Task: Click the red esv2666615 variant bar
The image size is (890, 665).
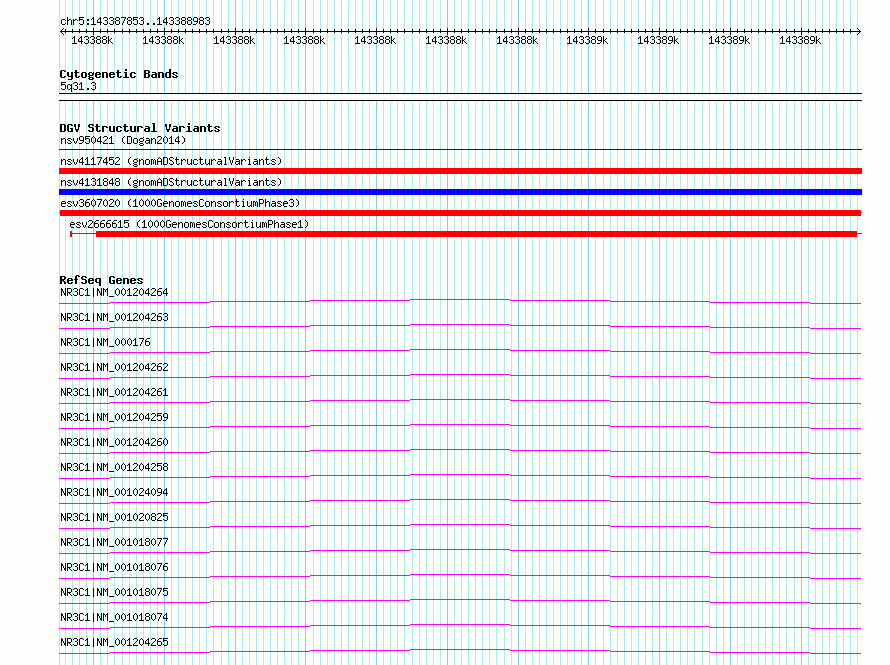Action: coord(476,234)
